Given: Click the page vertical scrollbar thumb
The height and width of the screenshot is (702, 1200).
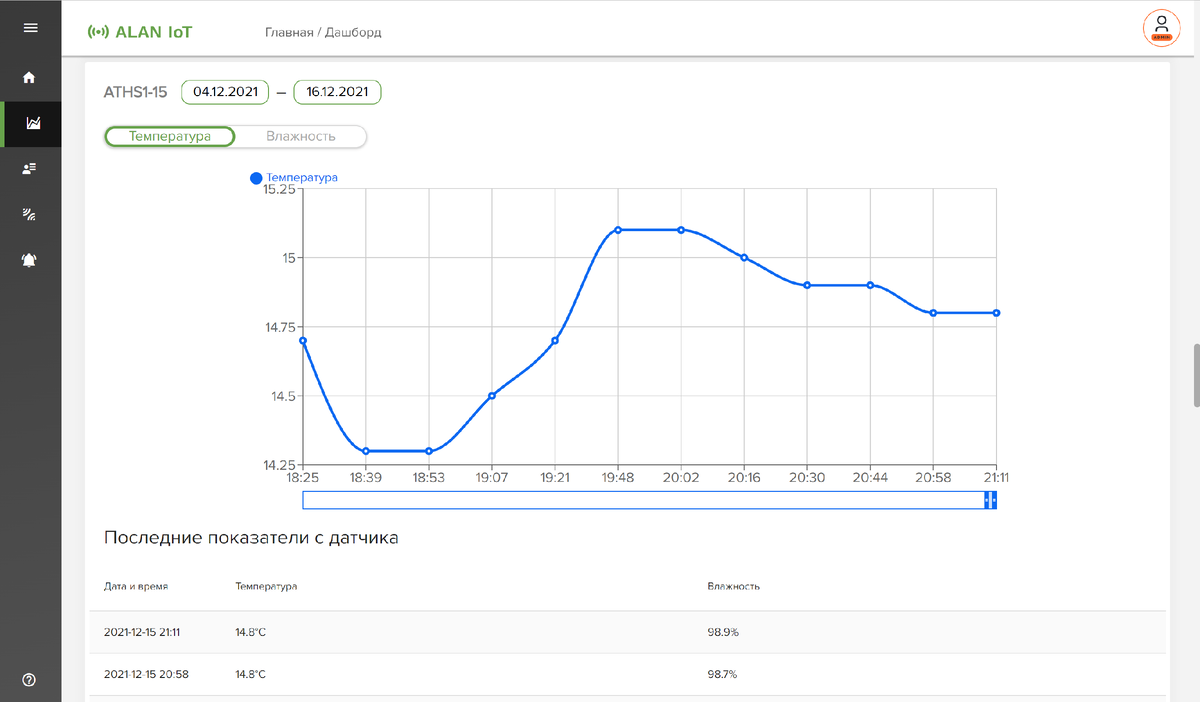Looking at the screenshot, I should click(x=1195, y=376).
